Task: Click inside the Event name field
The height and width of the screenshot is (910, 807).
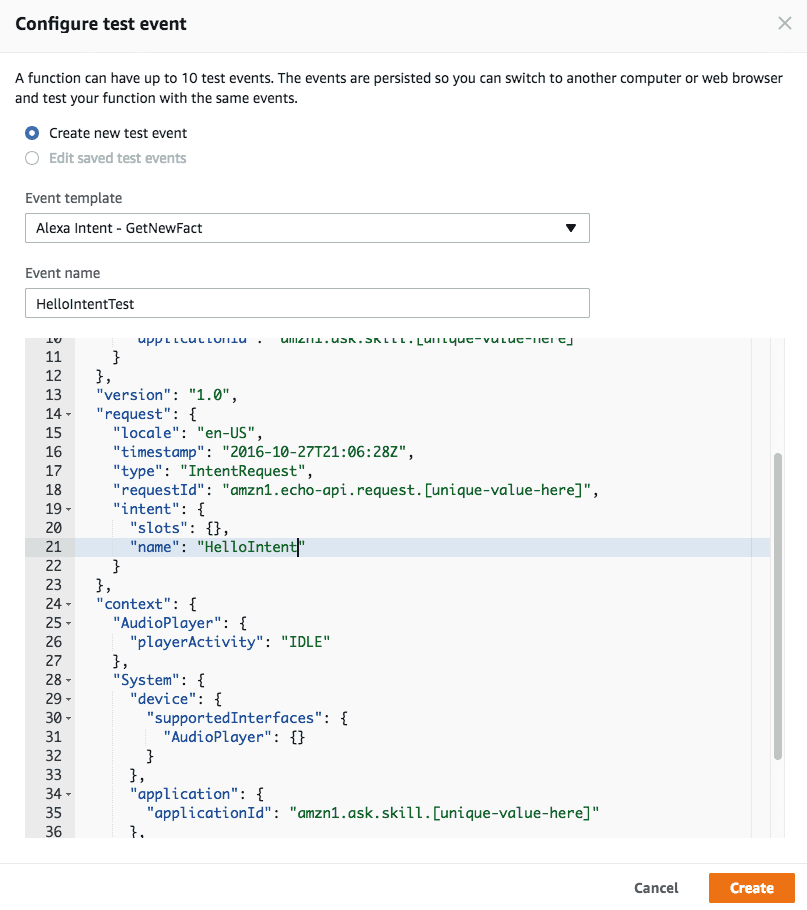Action: click(300, 303)
